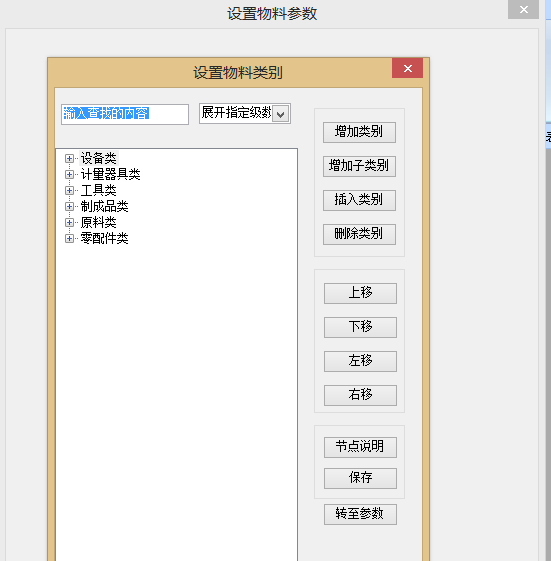Expand the 零配件类 plus icon
The width and height of the screenshot is (551, 561).
pyautogui.click(x=69, y=238)
